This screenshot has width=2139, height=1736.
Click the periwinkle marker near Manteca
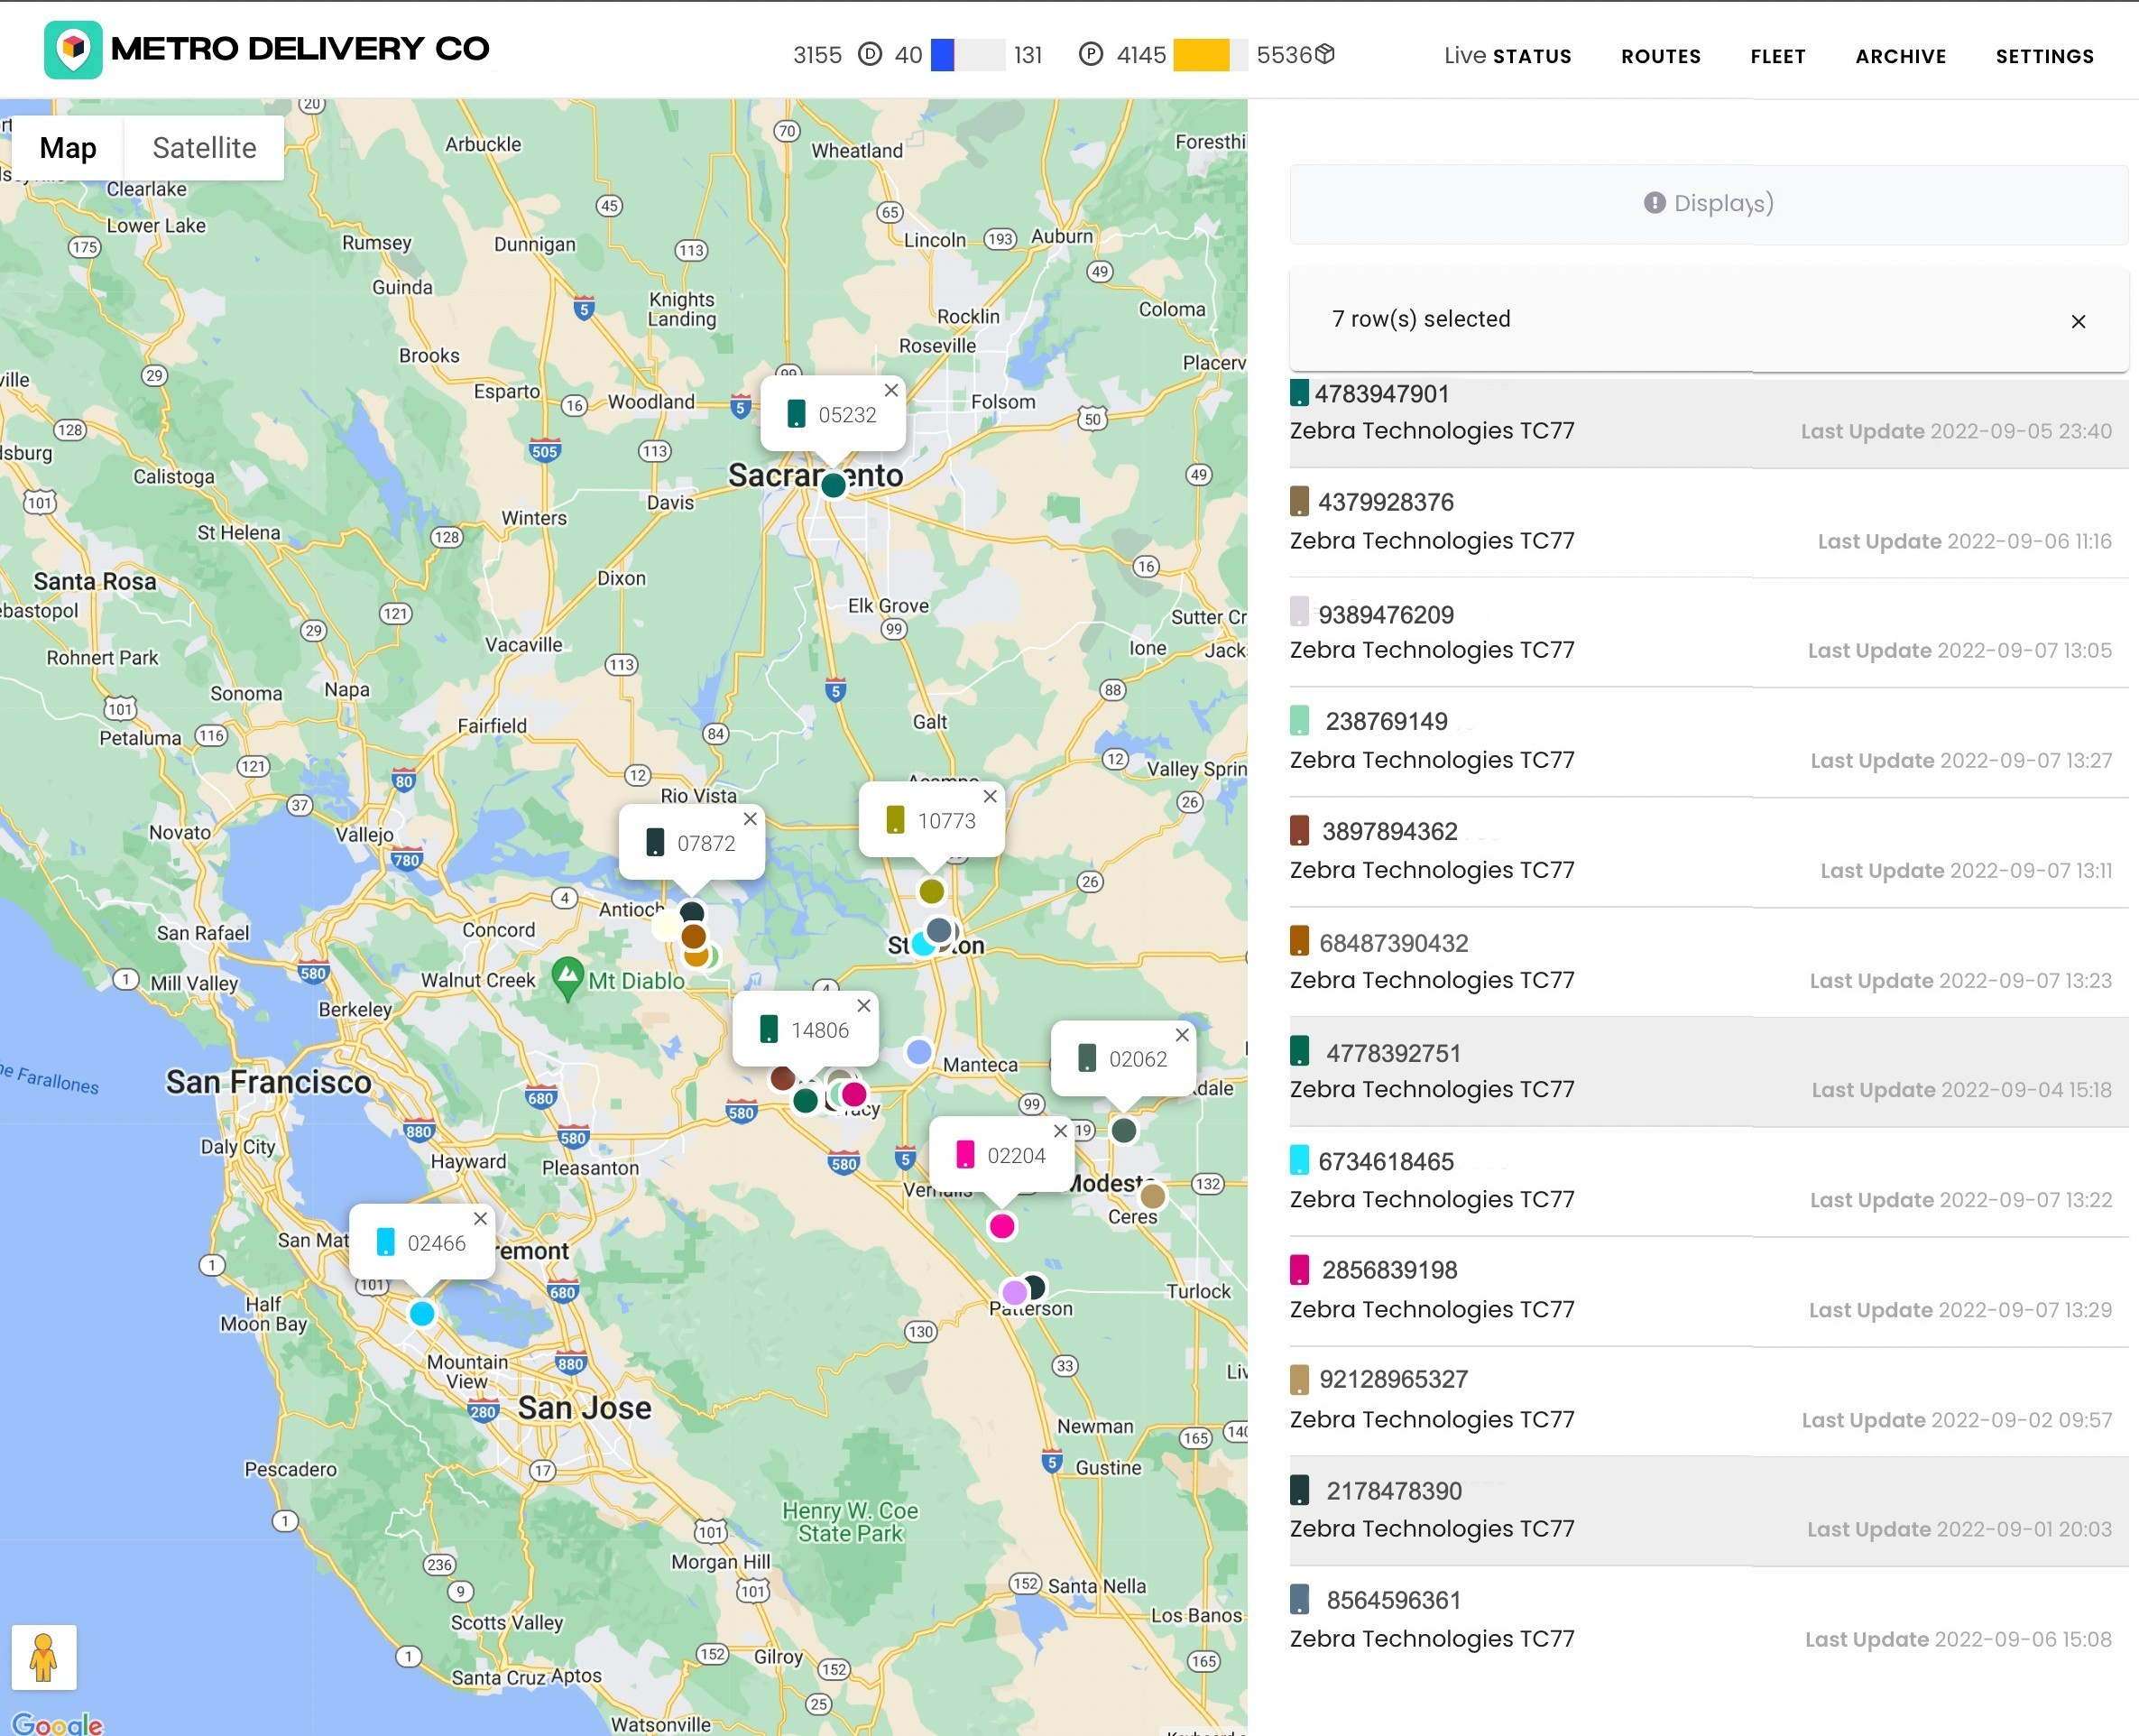point(918,1051)
